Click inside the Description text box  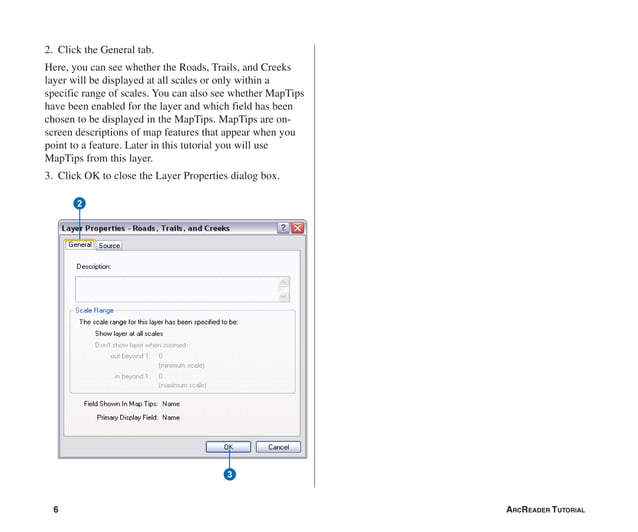(177, 289)
